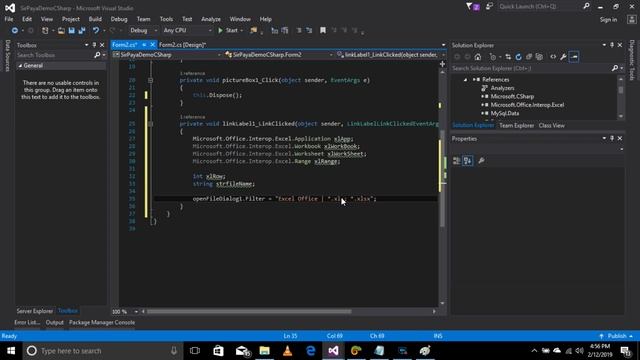Collapse the pictureBox1_Click method outline
The width and height of the screenshot is (640, 360).
(150, 80)
